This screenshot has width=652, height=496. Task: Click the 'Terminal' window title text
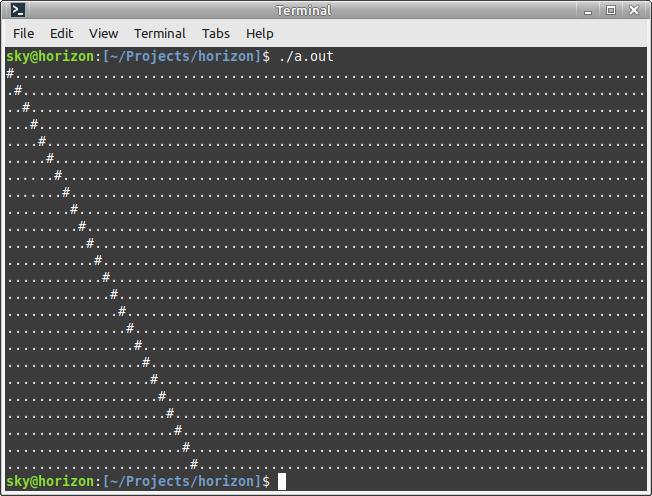click(x=304, y=10)
